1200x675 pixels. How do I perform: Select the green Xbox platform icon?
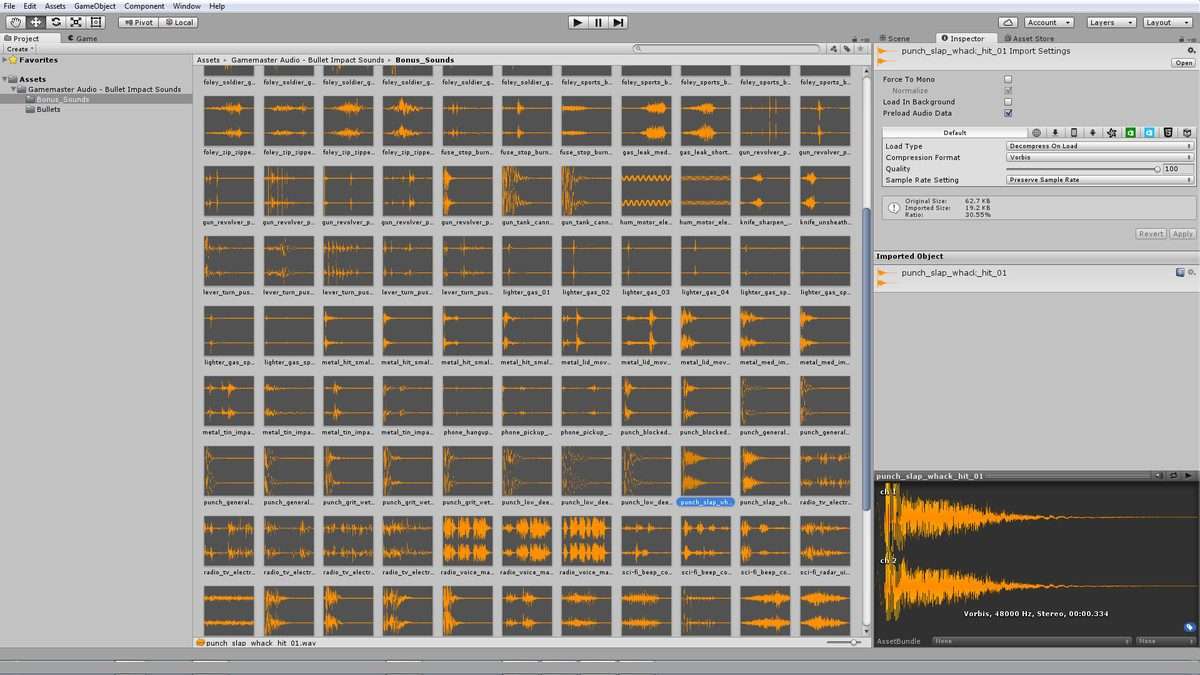pyautogui.click(x=1131, y=132)
